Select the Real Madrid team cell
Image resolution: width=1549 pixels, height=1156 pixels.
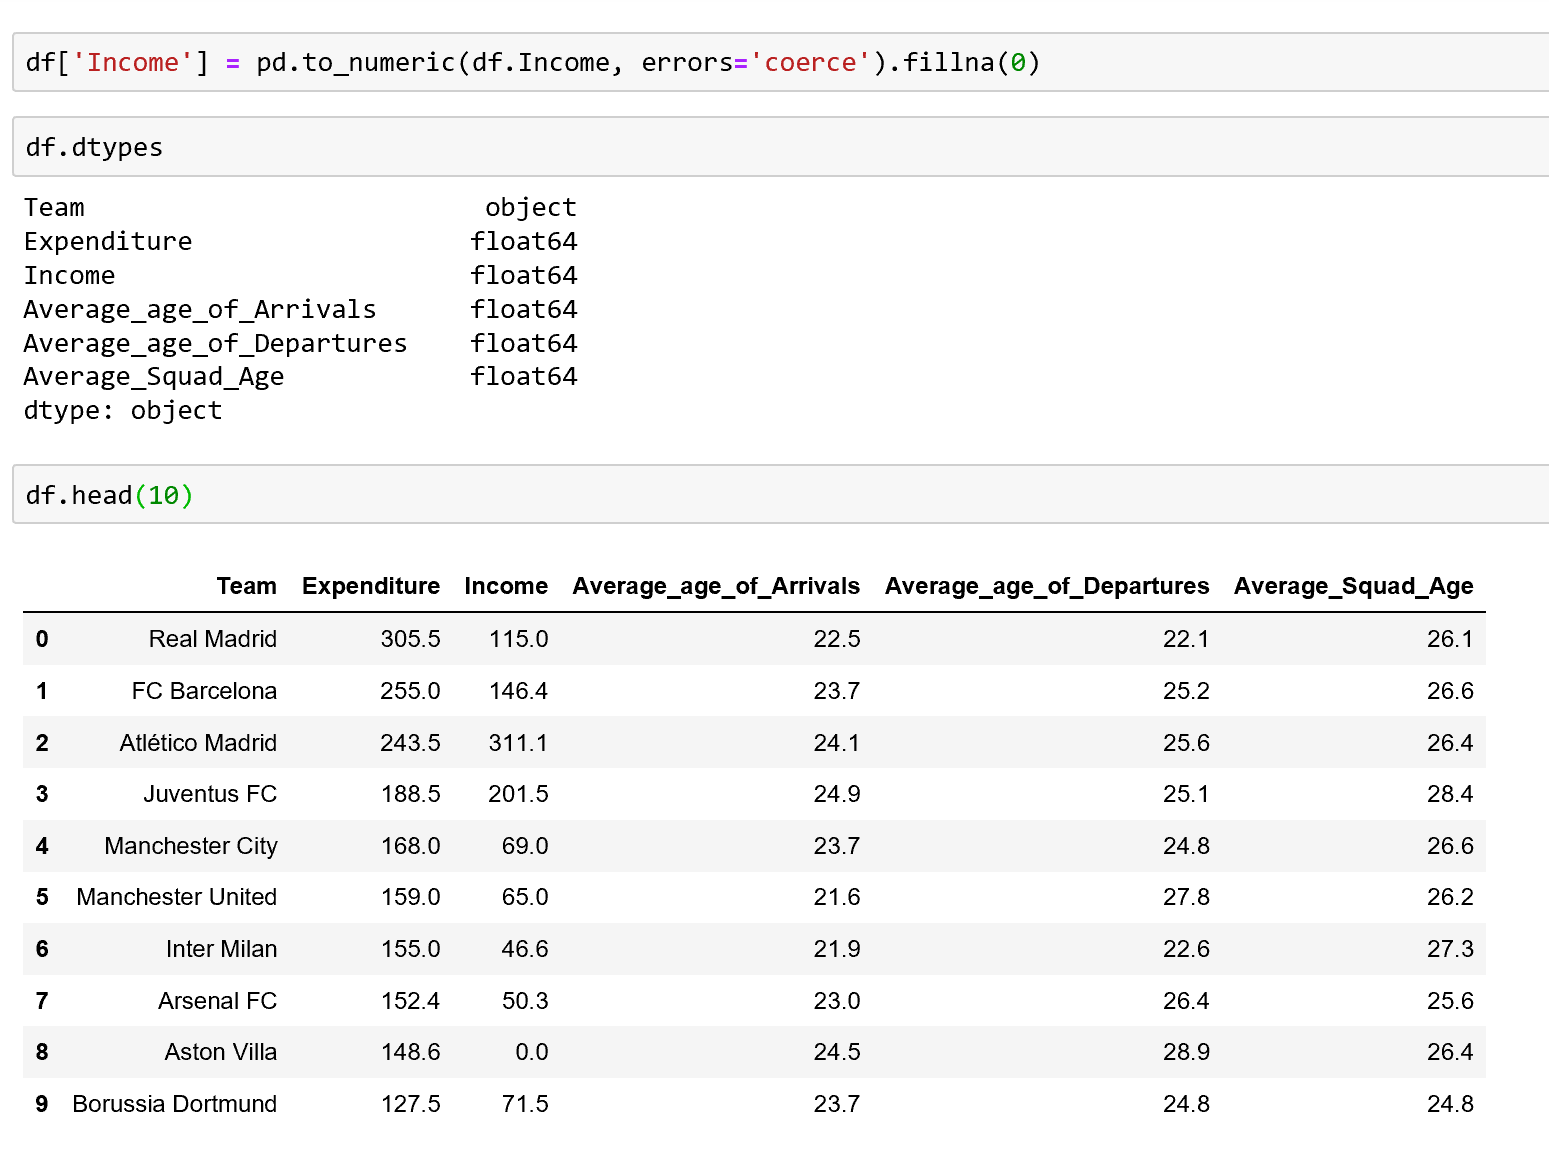pyautogui.click(x=212, y=639)
